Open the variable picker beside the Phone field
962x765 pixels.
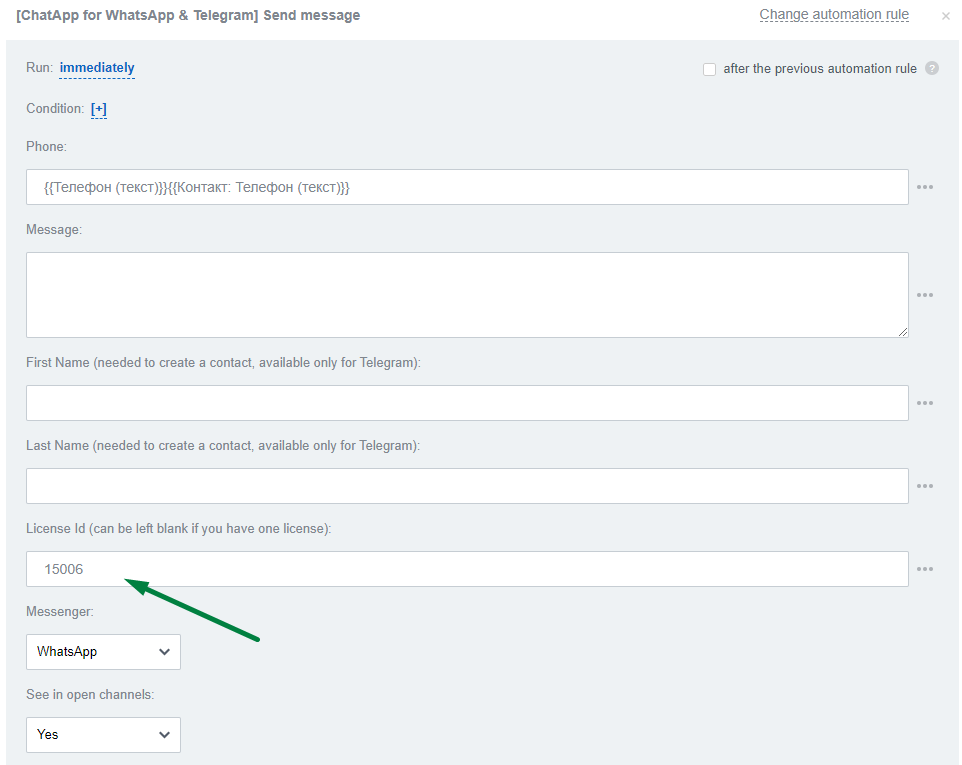point(925,187)
